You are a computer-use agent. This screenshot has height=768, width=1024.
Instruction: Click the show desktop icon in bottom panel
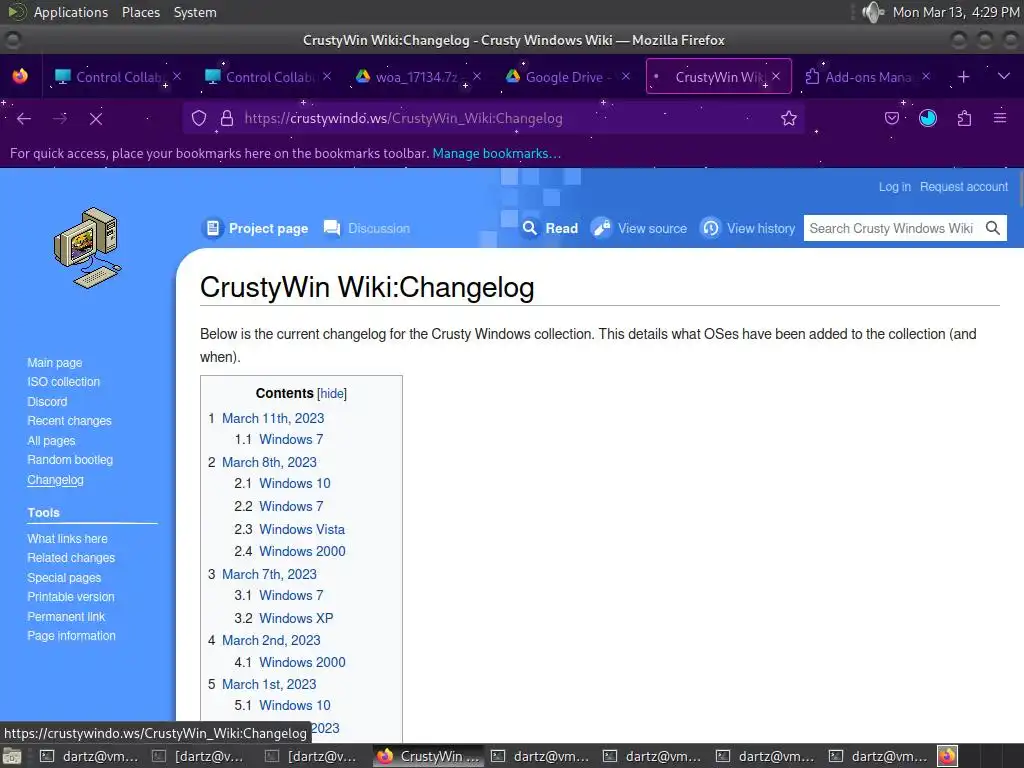tap(11, 756)
